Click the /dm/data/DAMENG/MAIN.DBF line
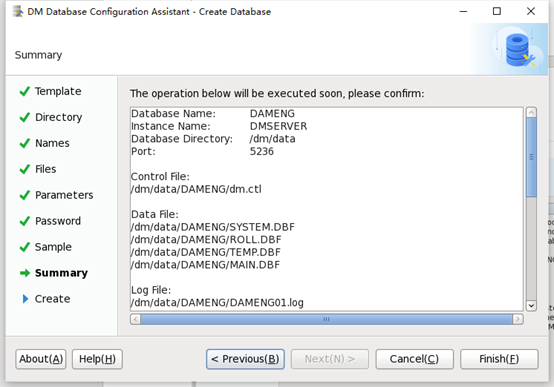 (205, 265)
